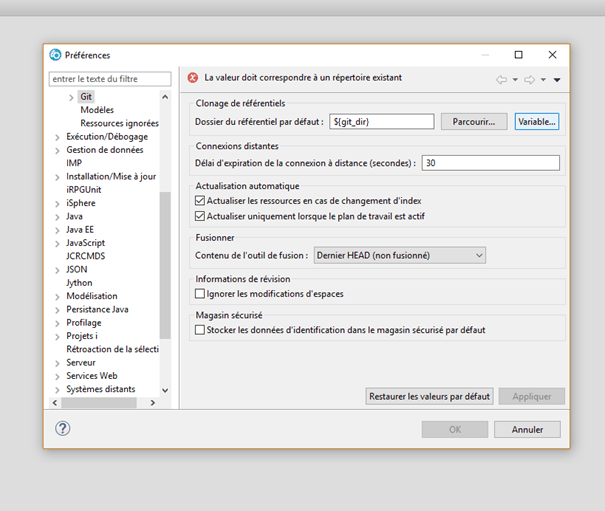This screenshot has height=511, width=605.
Task: Open the forward history dropdown arrow
Action: [x=543, y=80]
